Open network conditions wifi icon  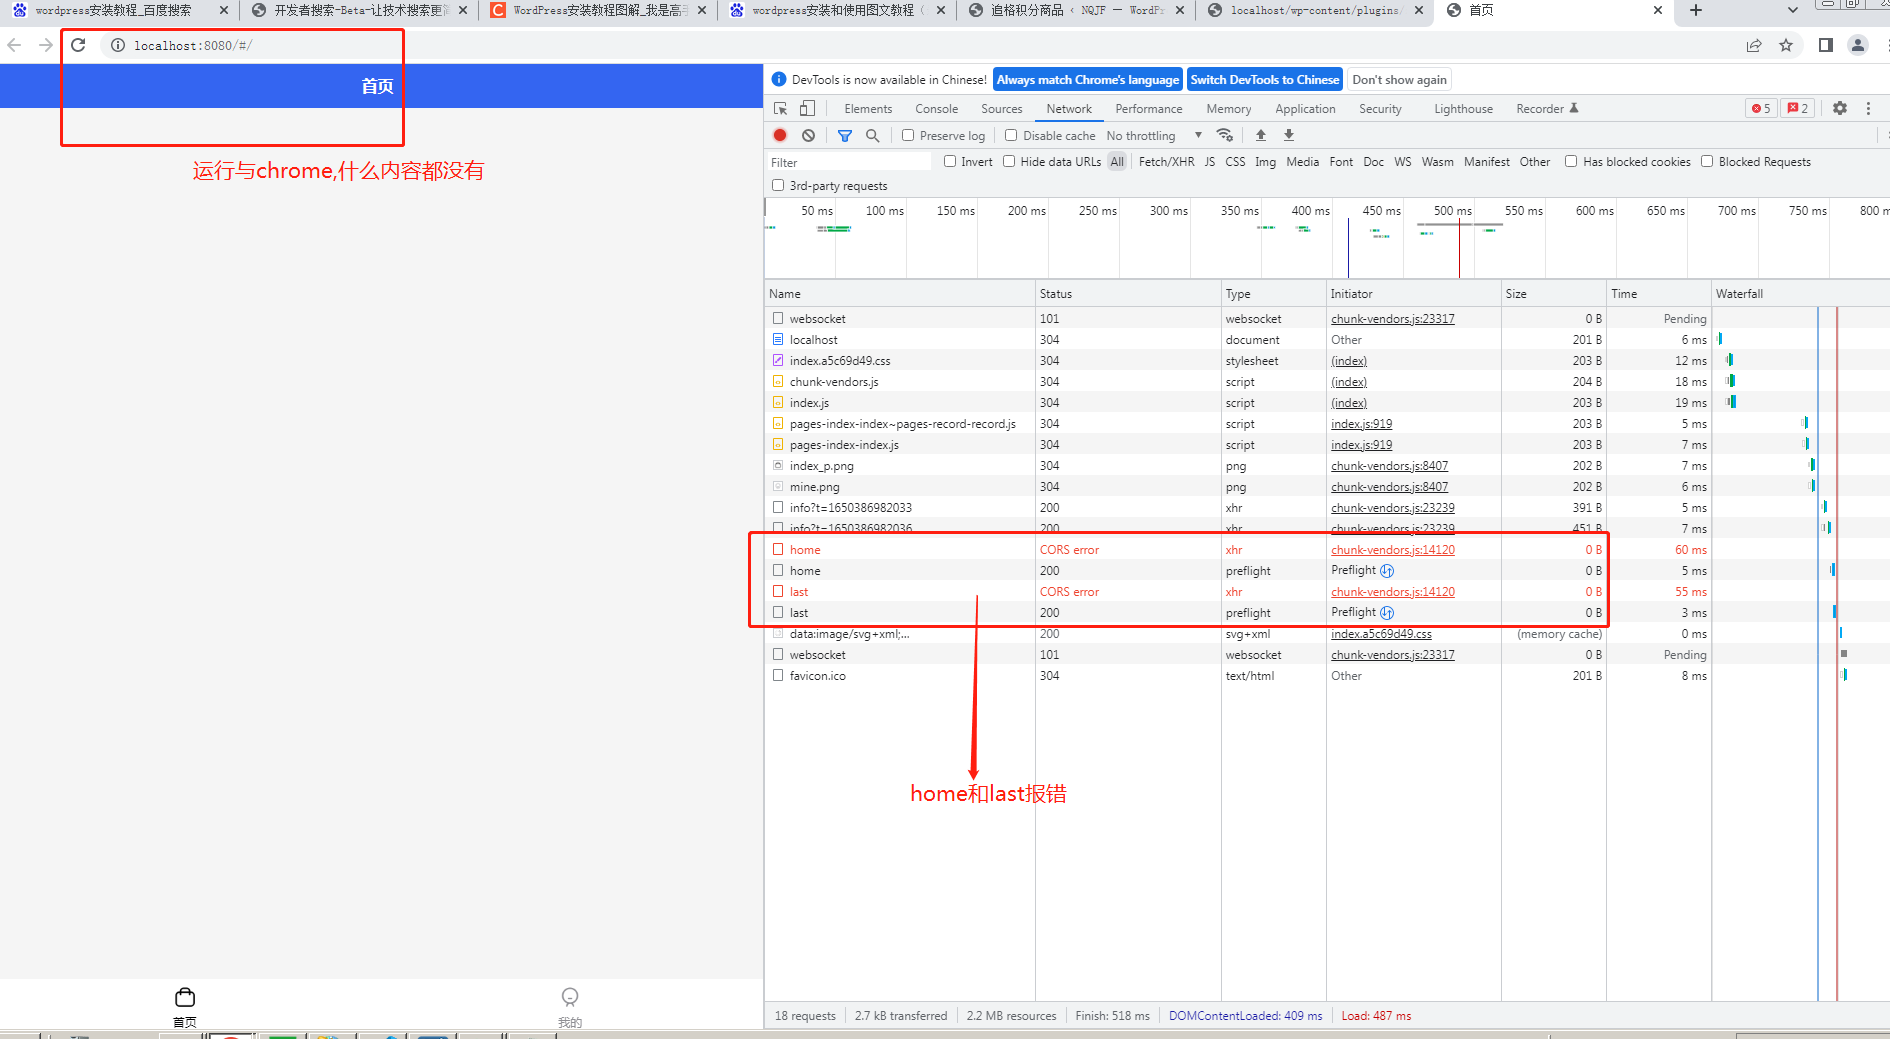click(x=1224, y=135)
